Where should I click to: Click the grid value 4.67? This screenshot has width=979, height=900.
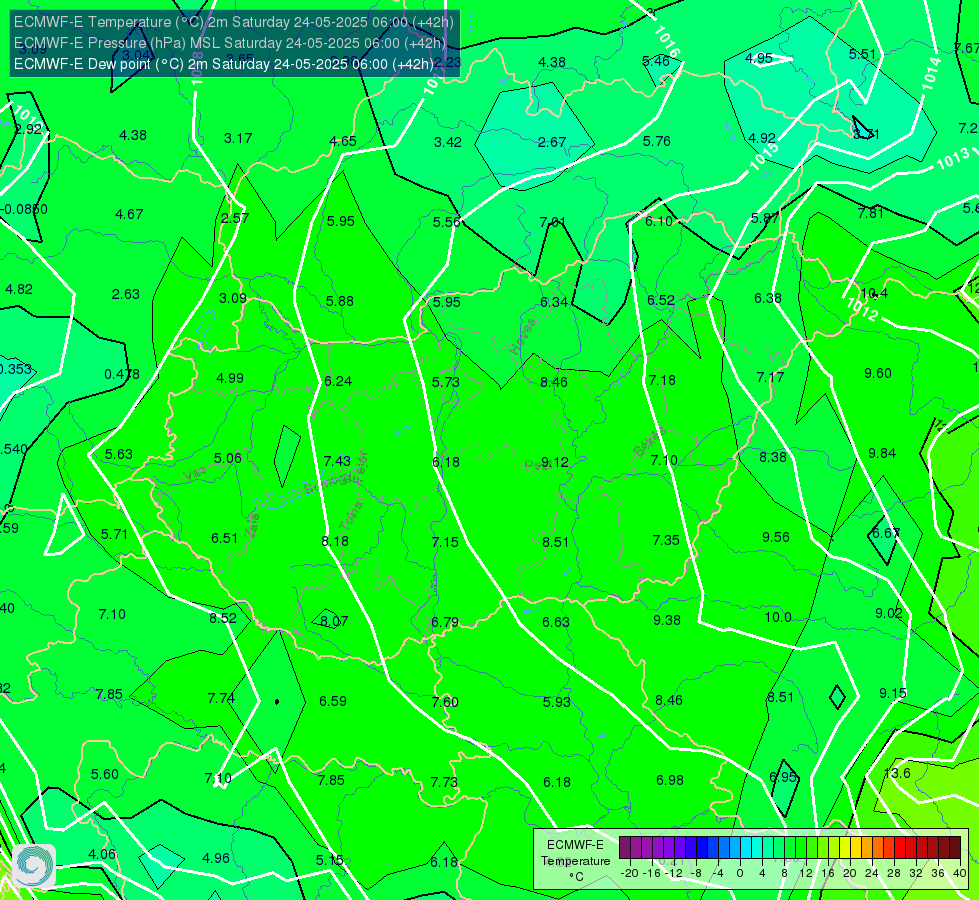[129, 214]
